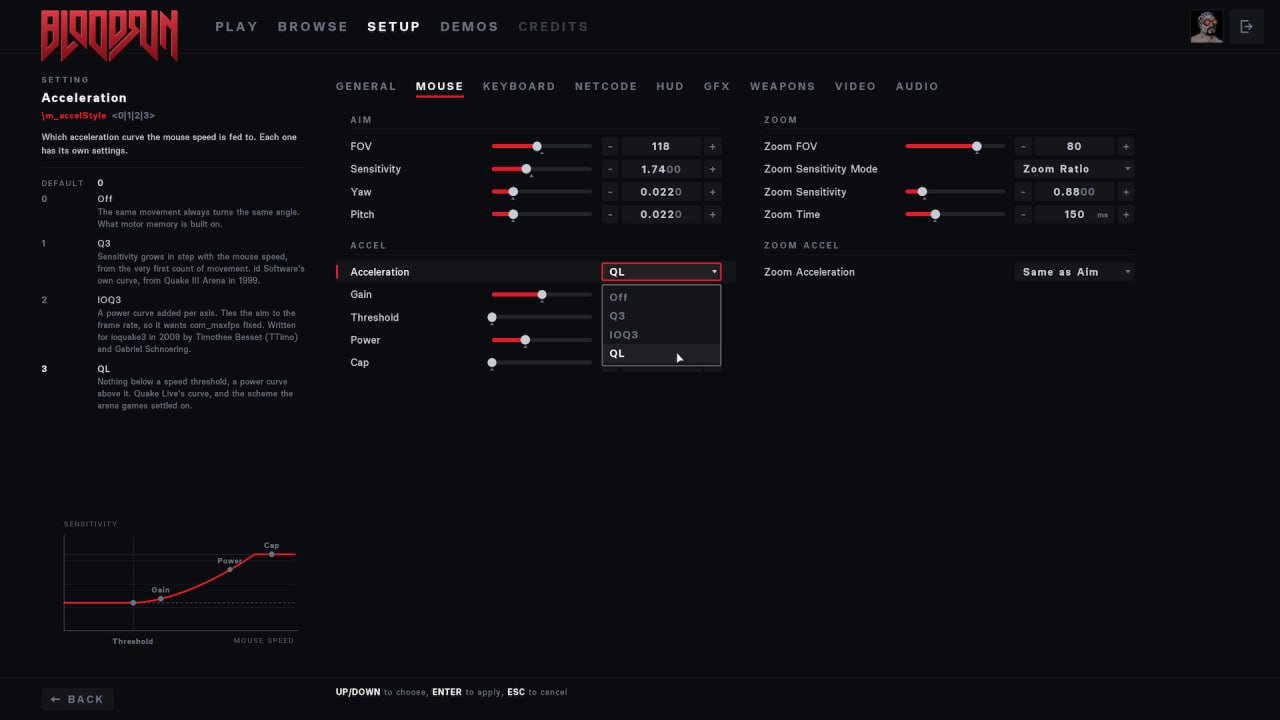This screenshot has width=1280, height=720.
Task: Click the \m_accelStyle cvar name text
Action: tap(73, 116)
